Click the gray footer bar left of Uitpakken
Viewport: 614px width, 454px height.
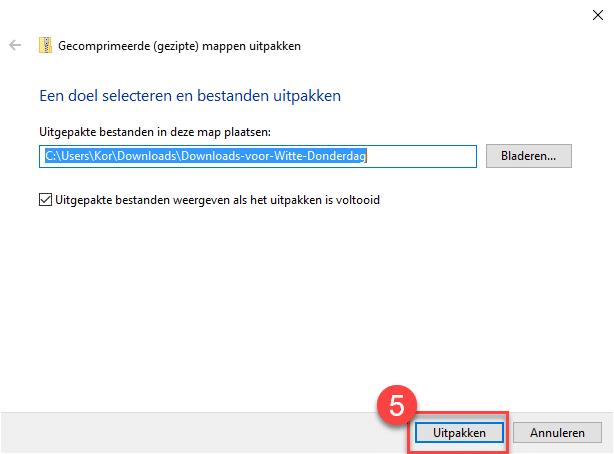[200, 433]
